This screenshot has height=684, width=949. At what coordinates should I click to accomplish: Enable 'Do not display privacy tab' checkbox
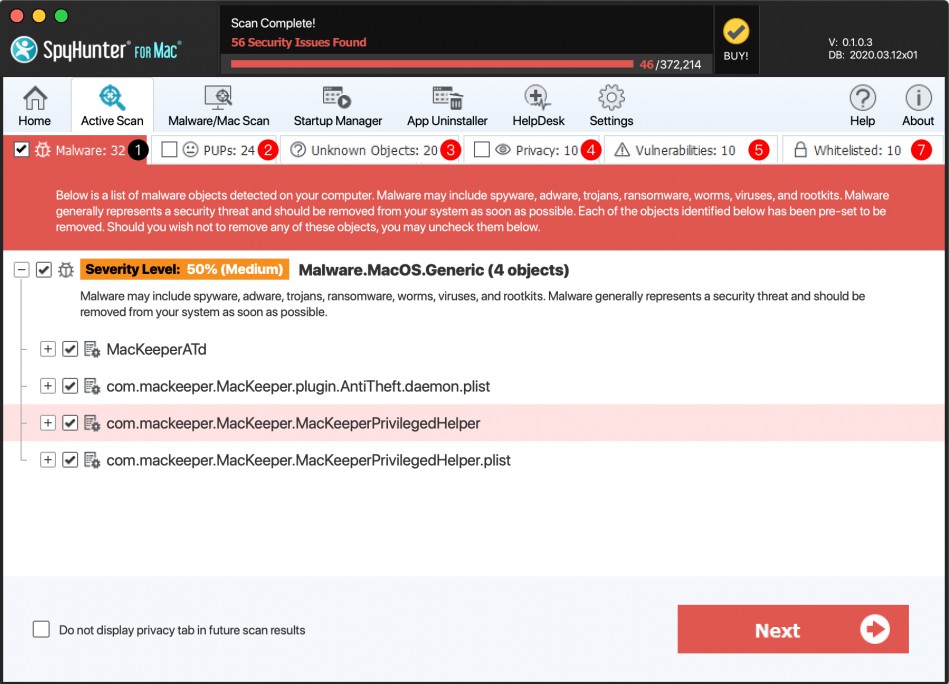41,629
